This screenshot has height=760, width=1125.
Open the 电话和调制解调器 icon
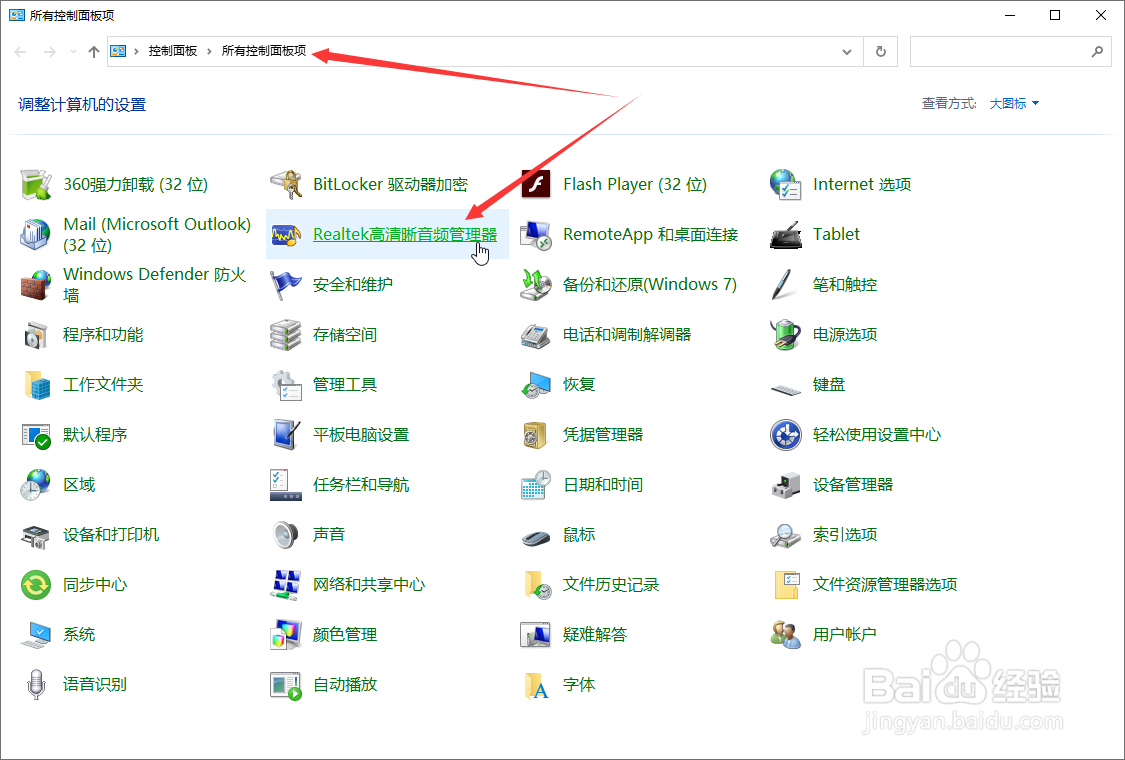pos(535,335)
